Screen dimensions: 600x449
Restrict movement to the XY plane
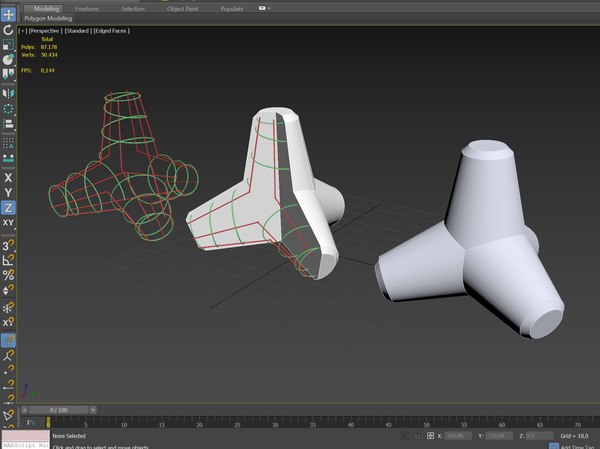pos(8,222)
